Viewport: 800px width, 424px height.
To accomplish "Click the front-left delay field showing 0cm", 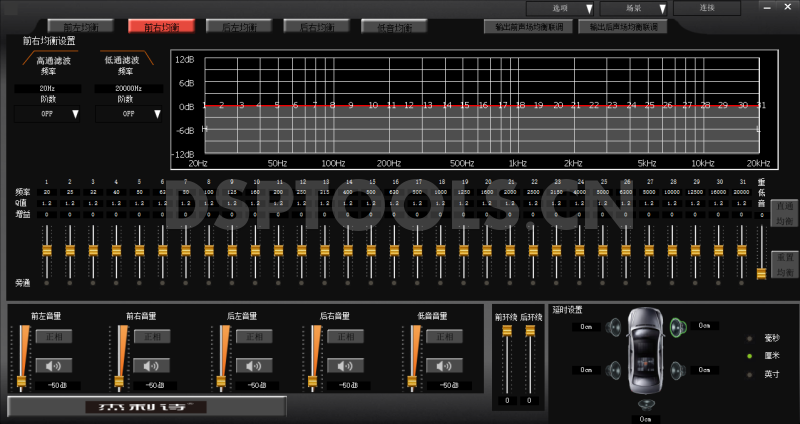I will [x=585, y=326].
